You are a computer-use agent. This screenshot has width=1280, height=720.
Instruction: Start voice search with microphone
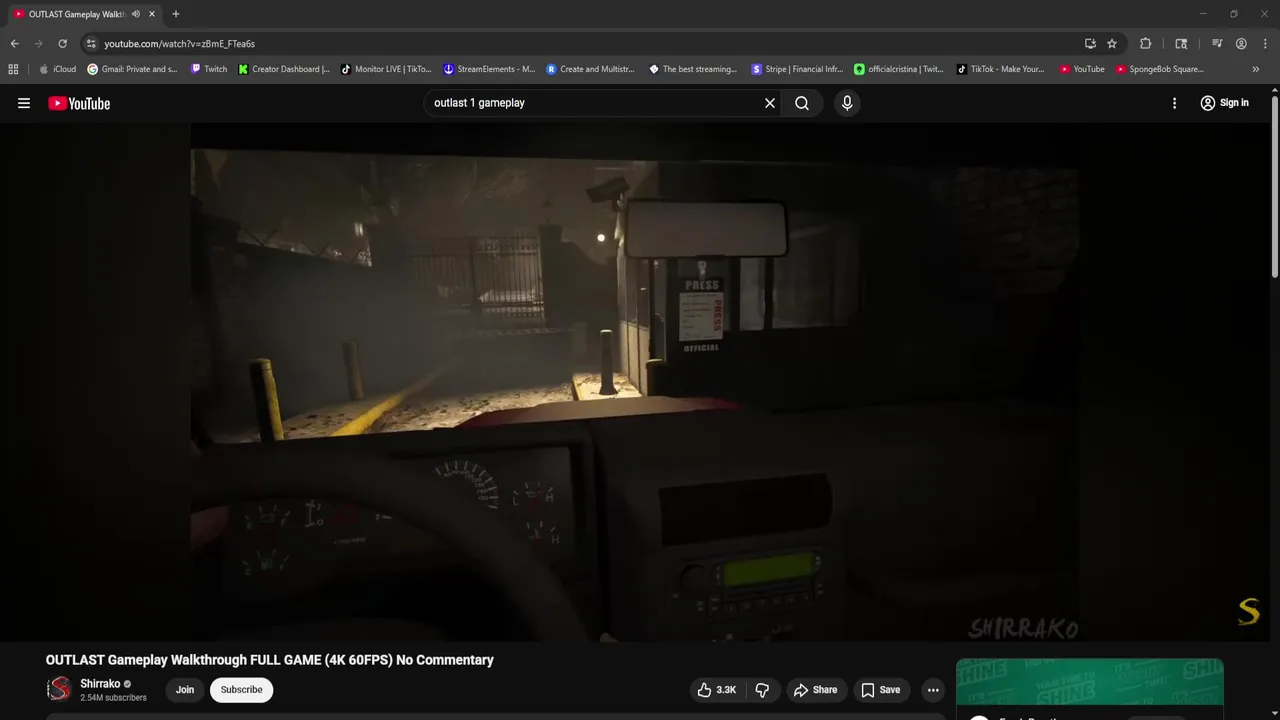tap(847, 103)
